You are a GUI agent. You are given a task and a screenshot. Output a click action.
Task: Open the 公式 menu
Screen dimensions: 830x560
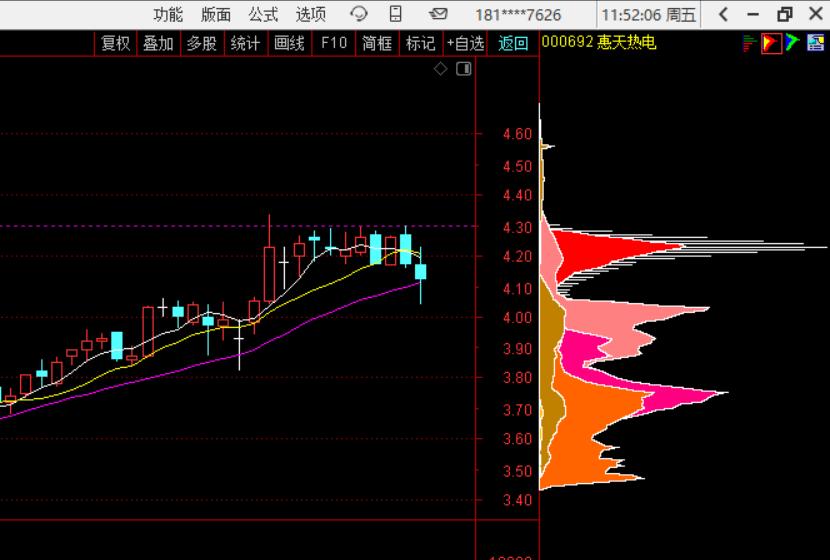coord(263,14)
